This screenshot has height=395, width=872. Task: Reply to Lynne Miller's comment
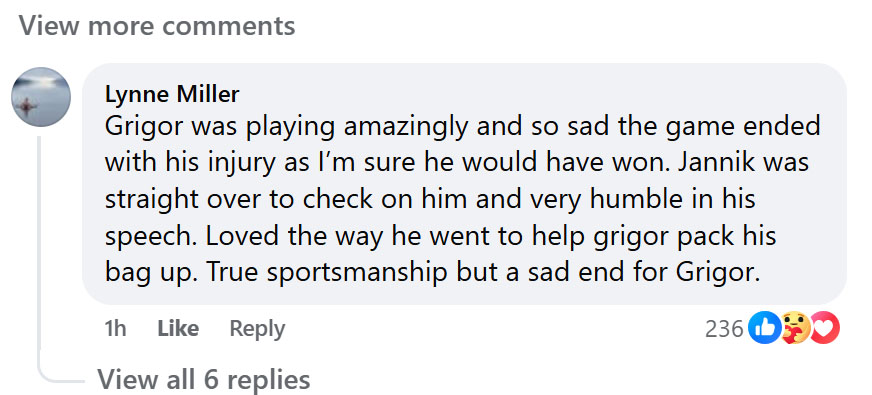point(257,329)
